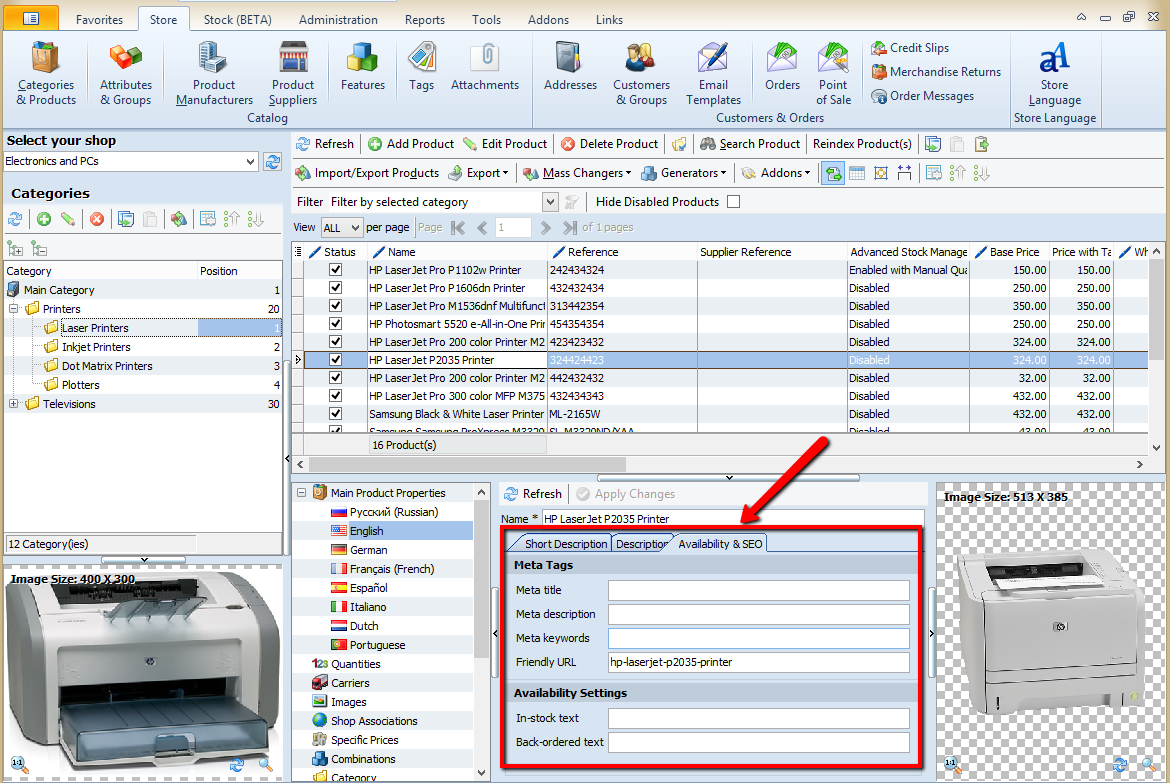Click Delete Product button

(x=610, y=144)
